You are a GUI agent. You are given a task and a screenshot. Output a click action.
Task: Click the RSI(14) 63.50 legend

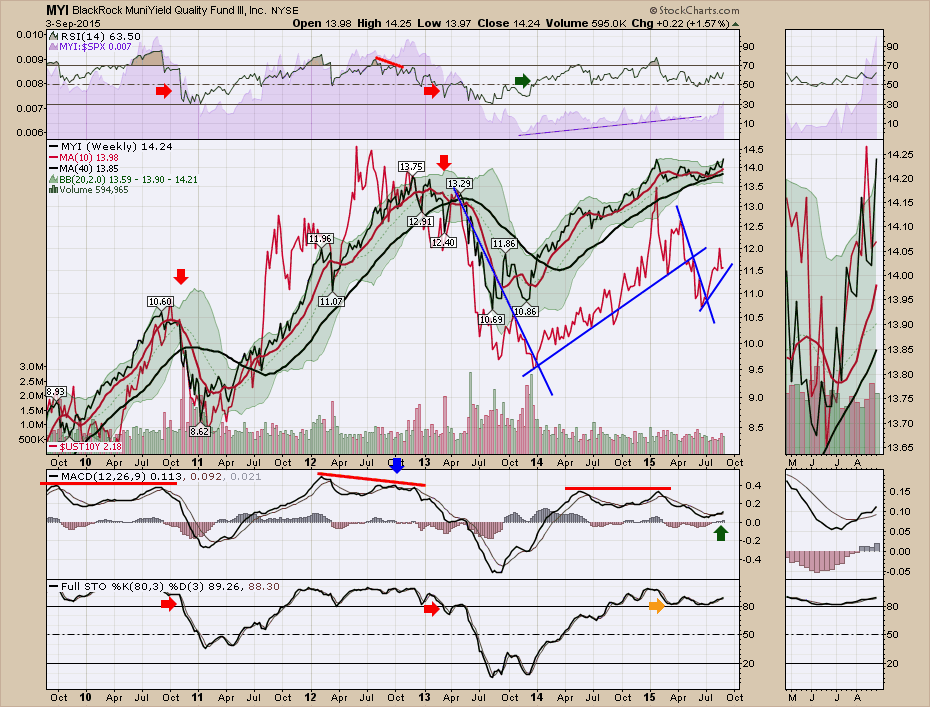(x=95, y=37)
